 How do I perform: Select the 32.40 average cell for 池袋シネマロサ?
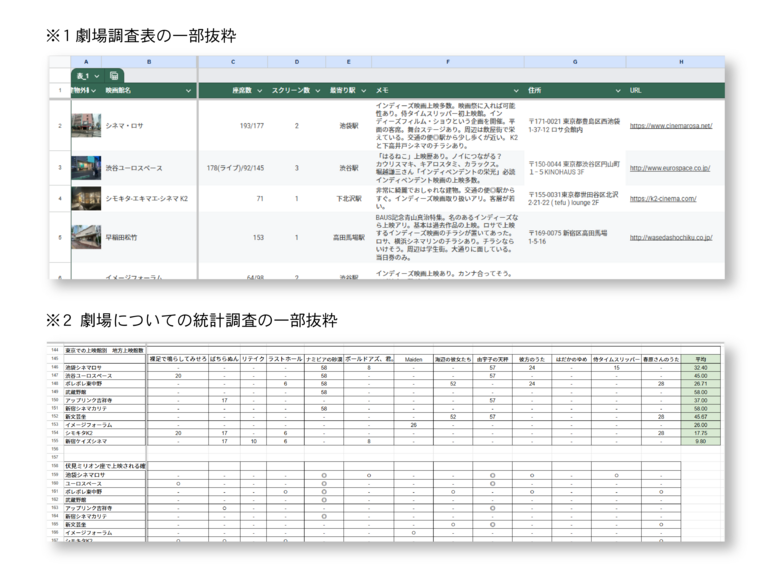click(702, 367)
